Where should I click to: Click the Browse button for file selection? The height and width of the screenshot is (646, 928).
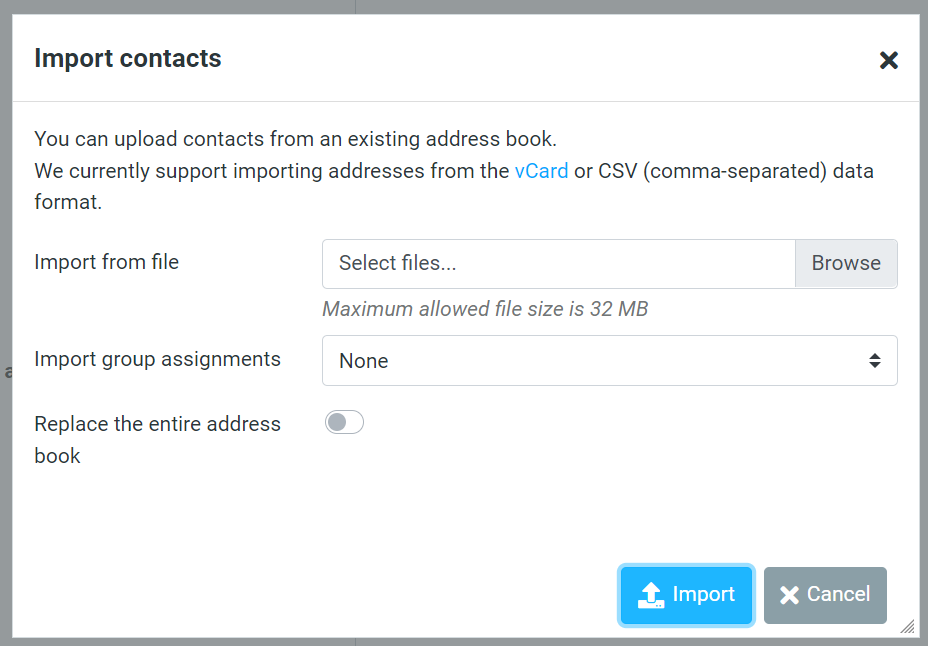846,263
